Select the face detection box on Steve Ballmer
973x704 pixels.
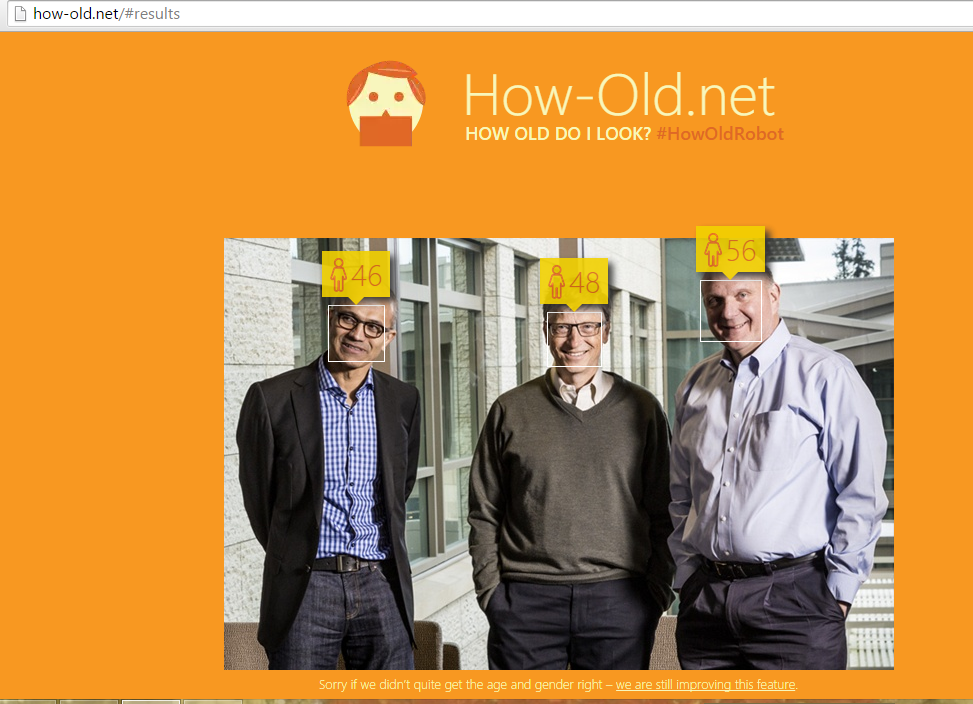(731, 310)
